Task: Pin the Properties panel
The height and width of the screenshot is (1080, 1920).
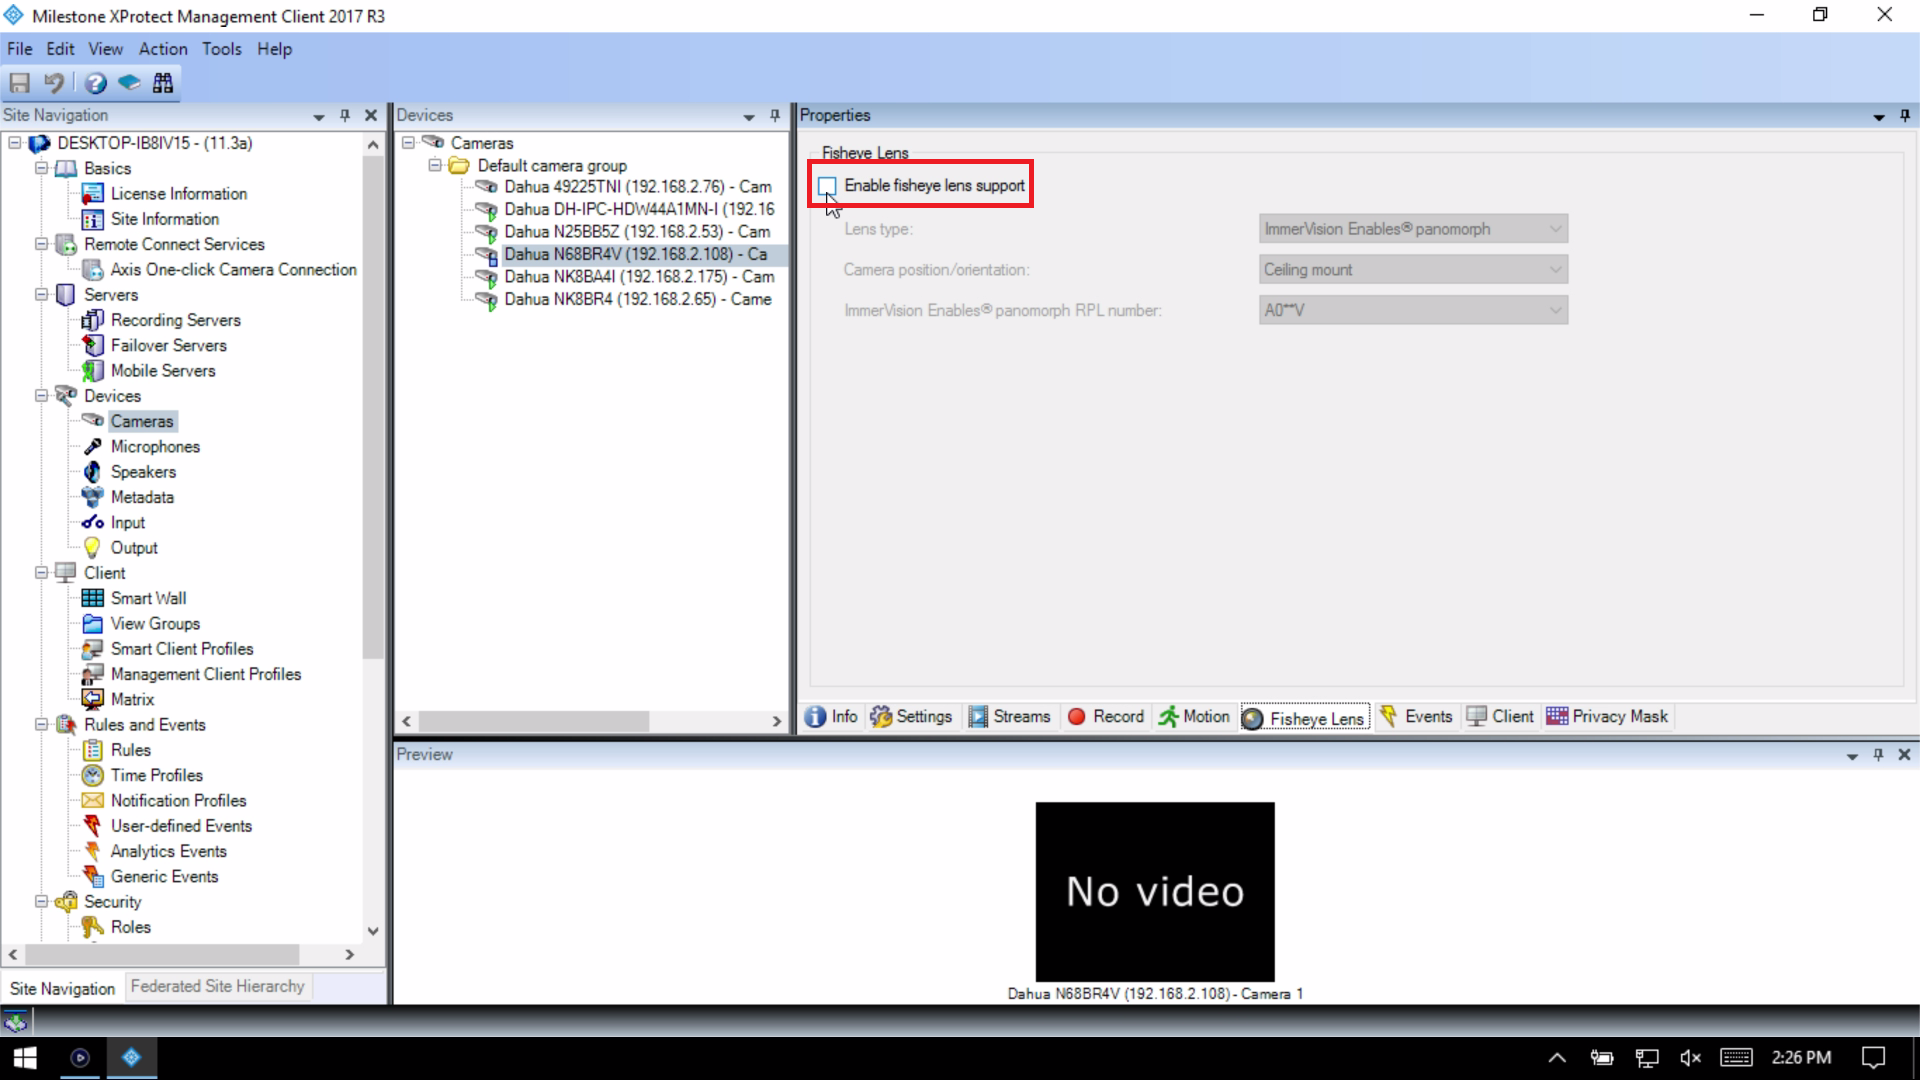Action: coord(1904,115)
